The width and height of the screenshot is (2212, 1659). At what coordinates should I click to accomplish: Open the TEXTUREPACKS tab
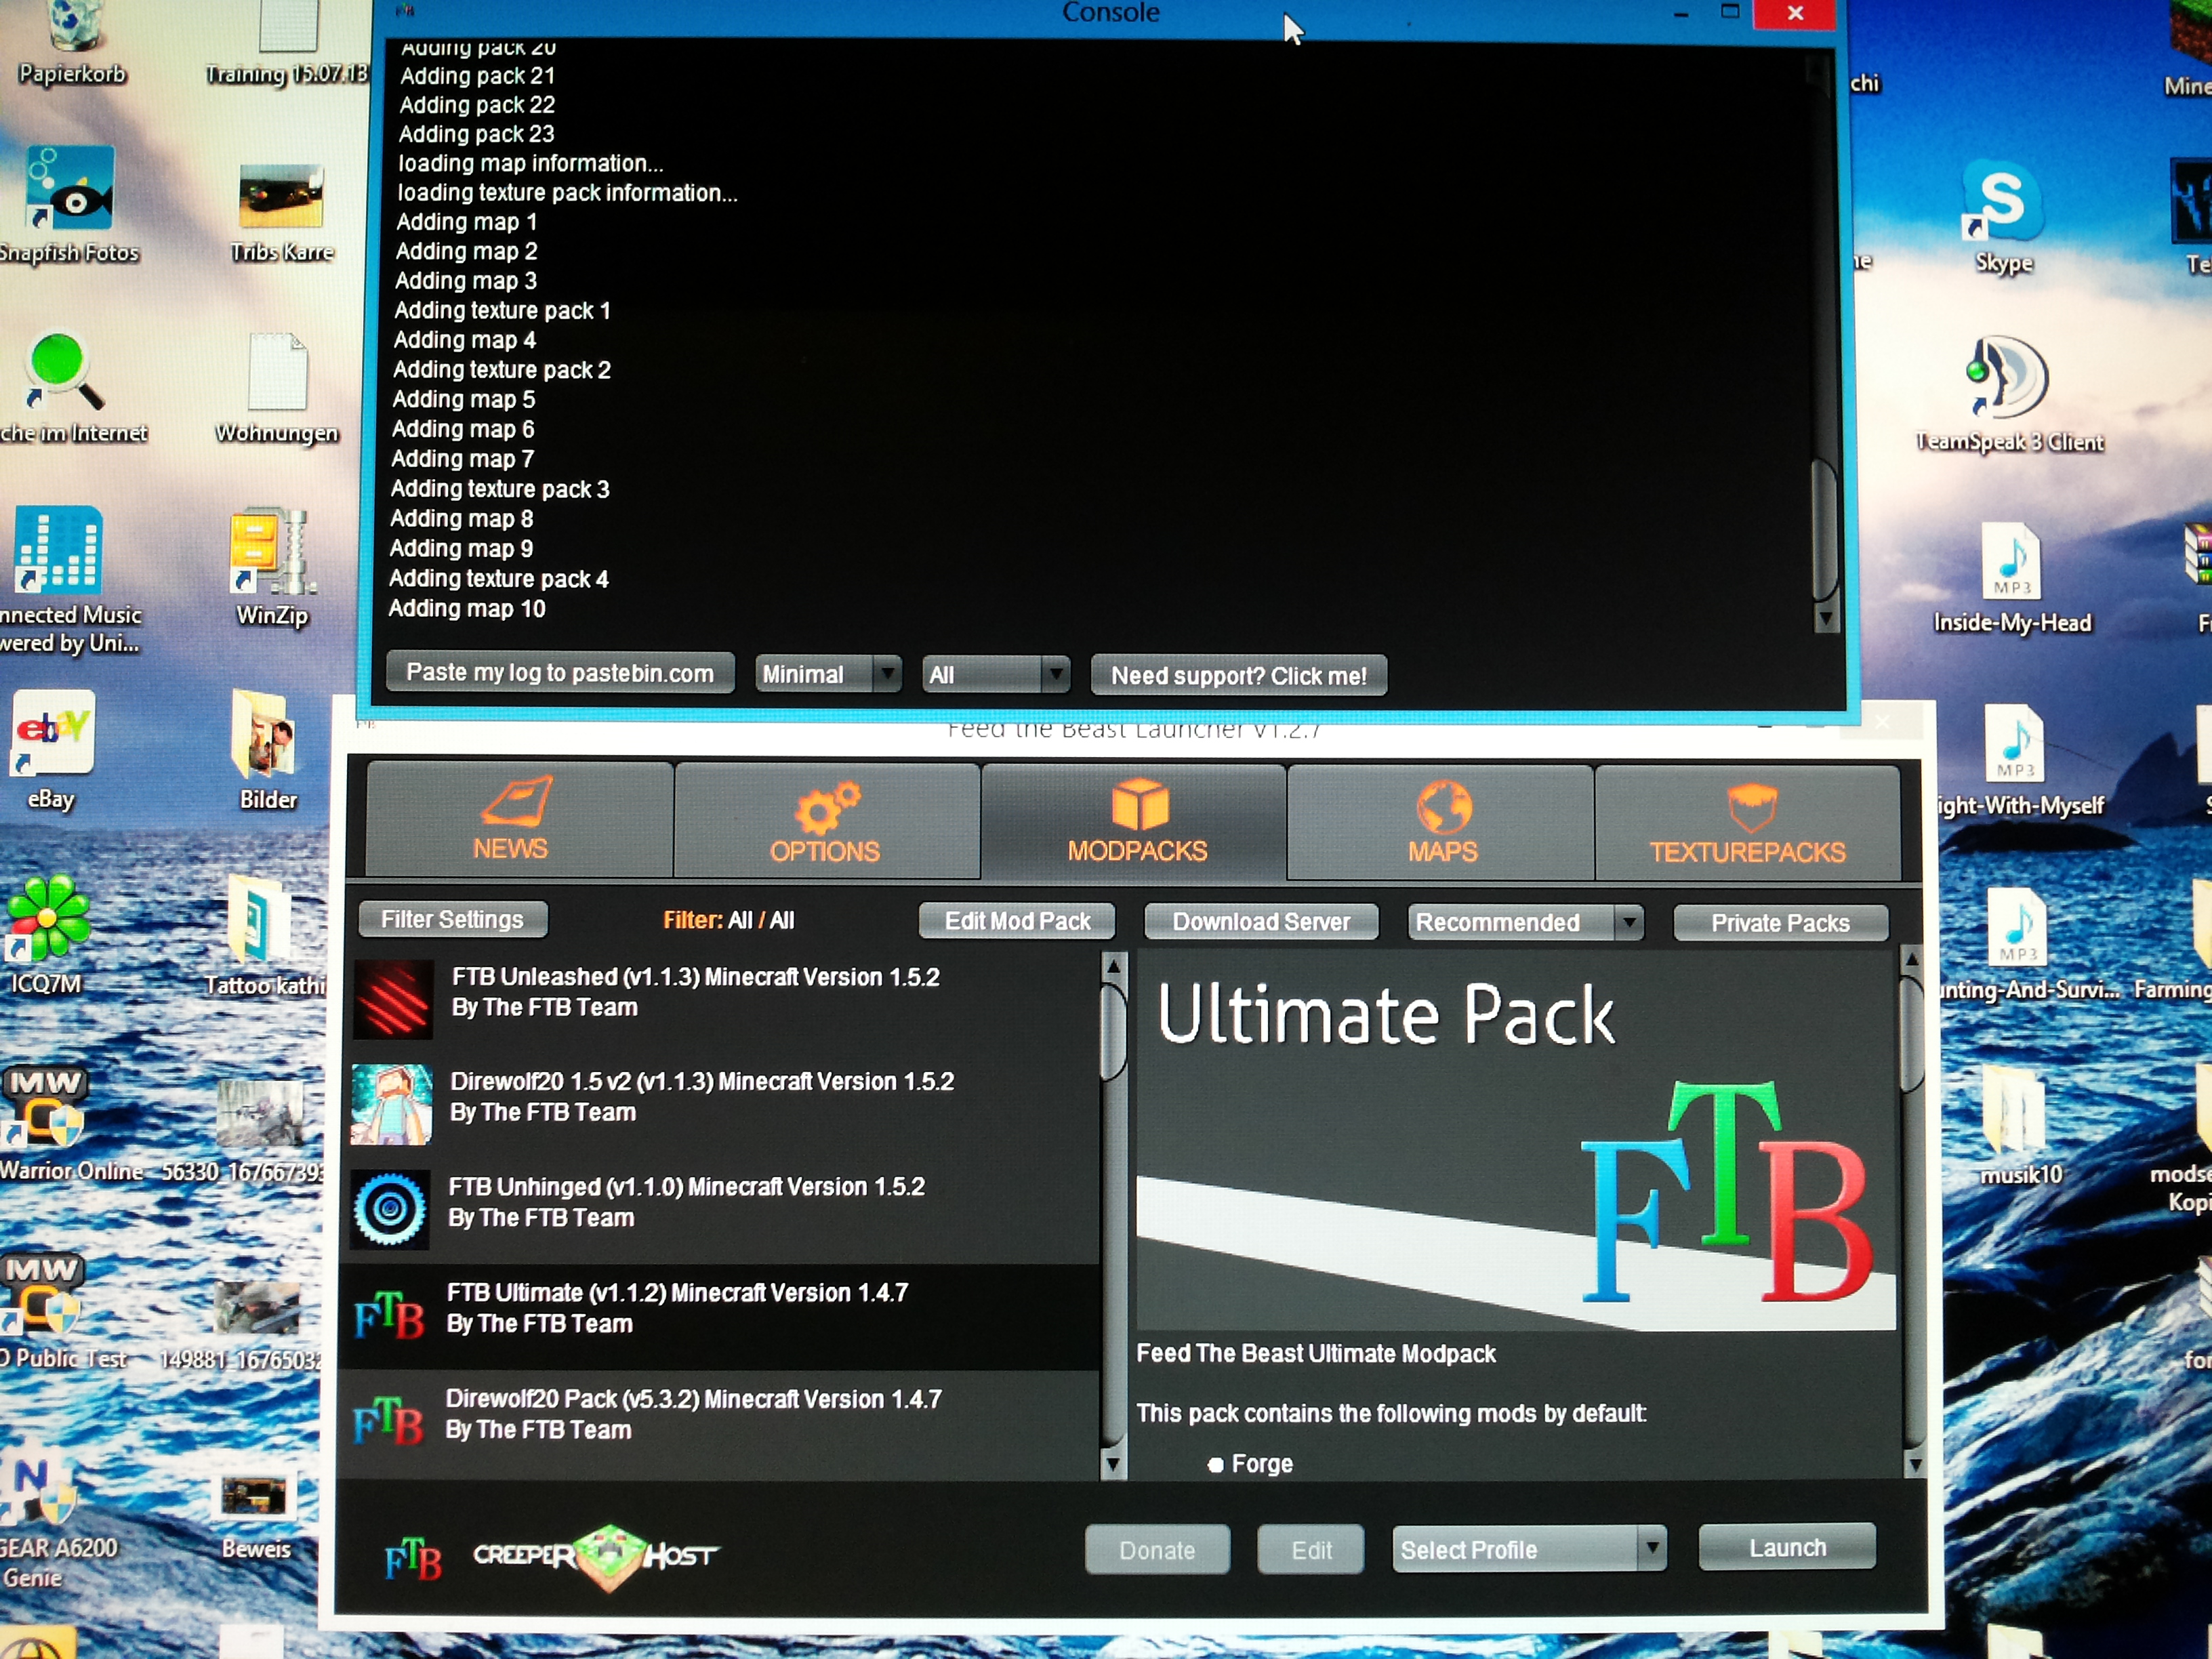[1747, 824]
